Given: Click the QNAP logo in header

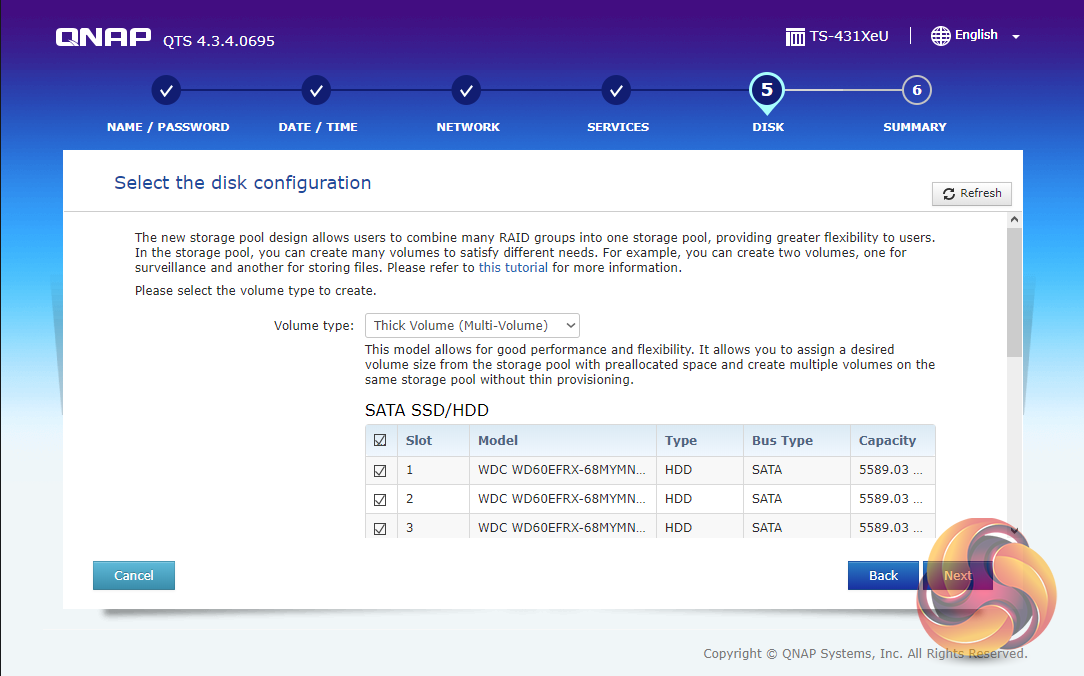Looking at the screenshot, I should click(105, 38).
